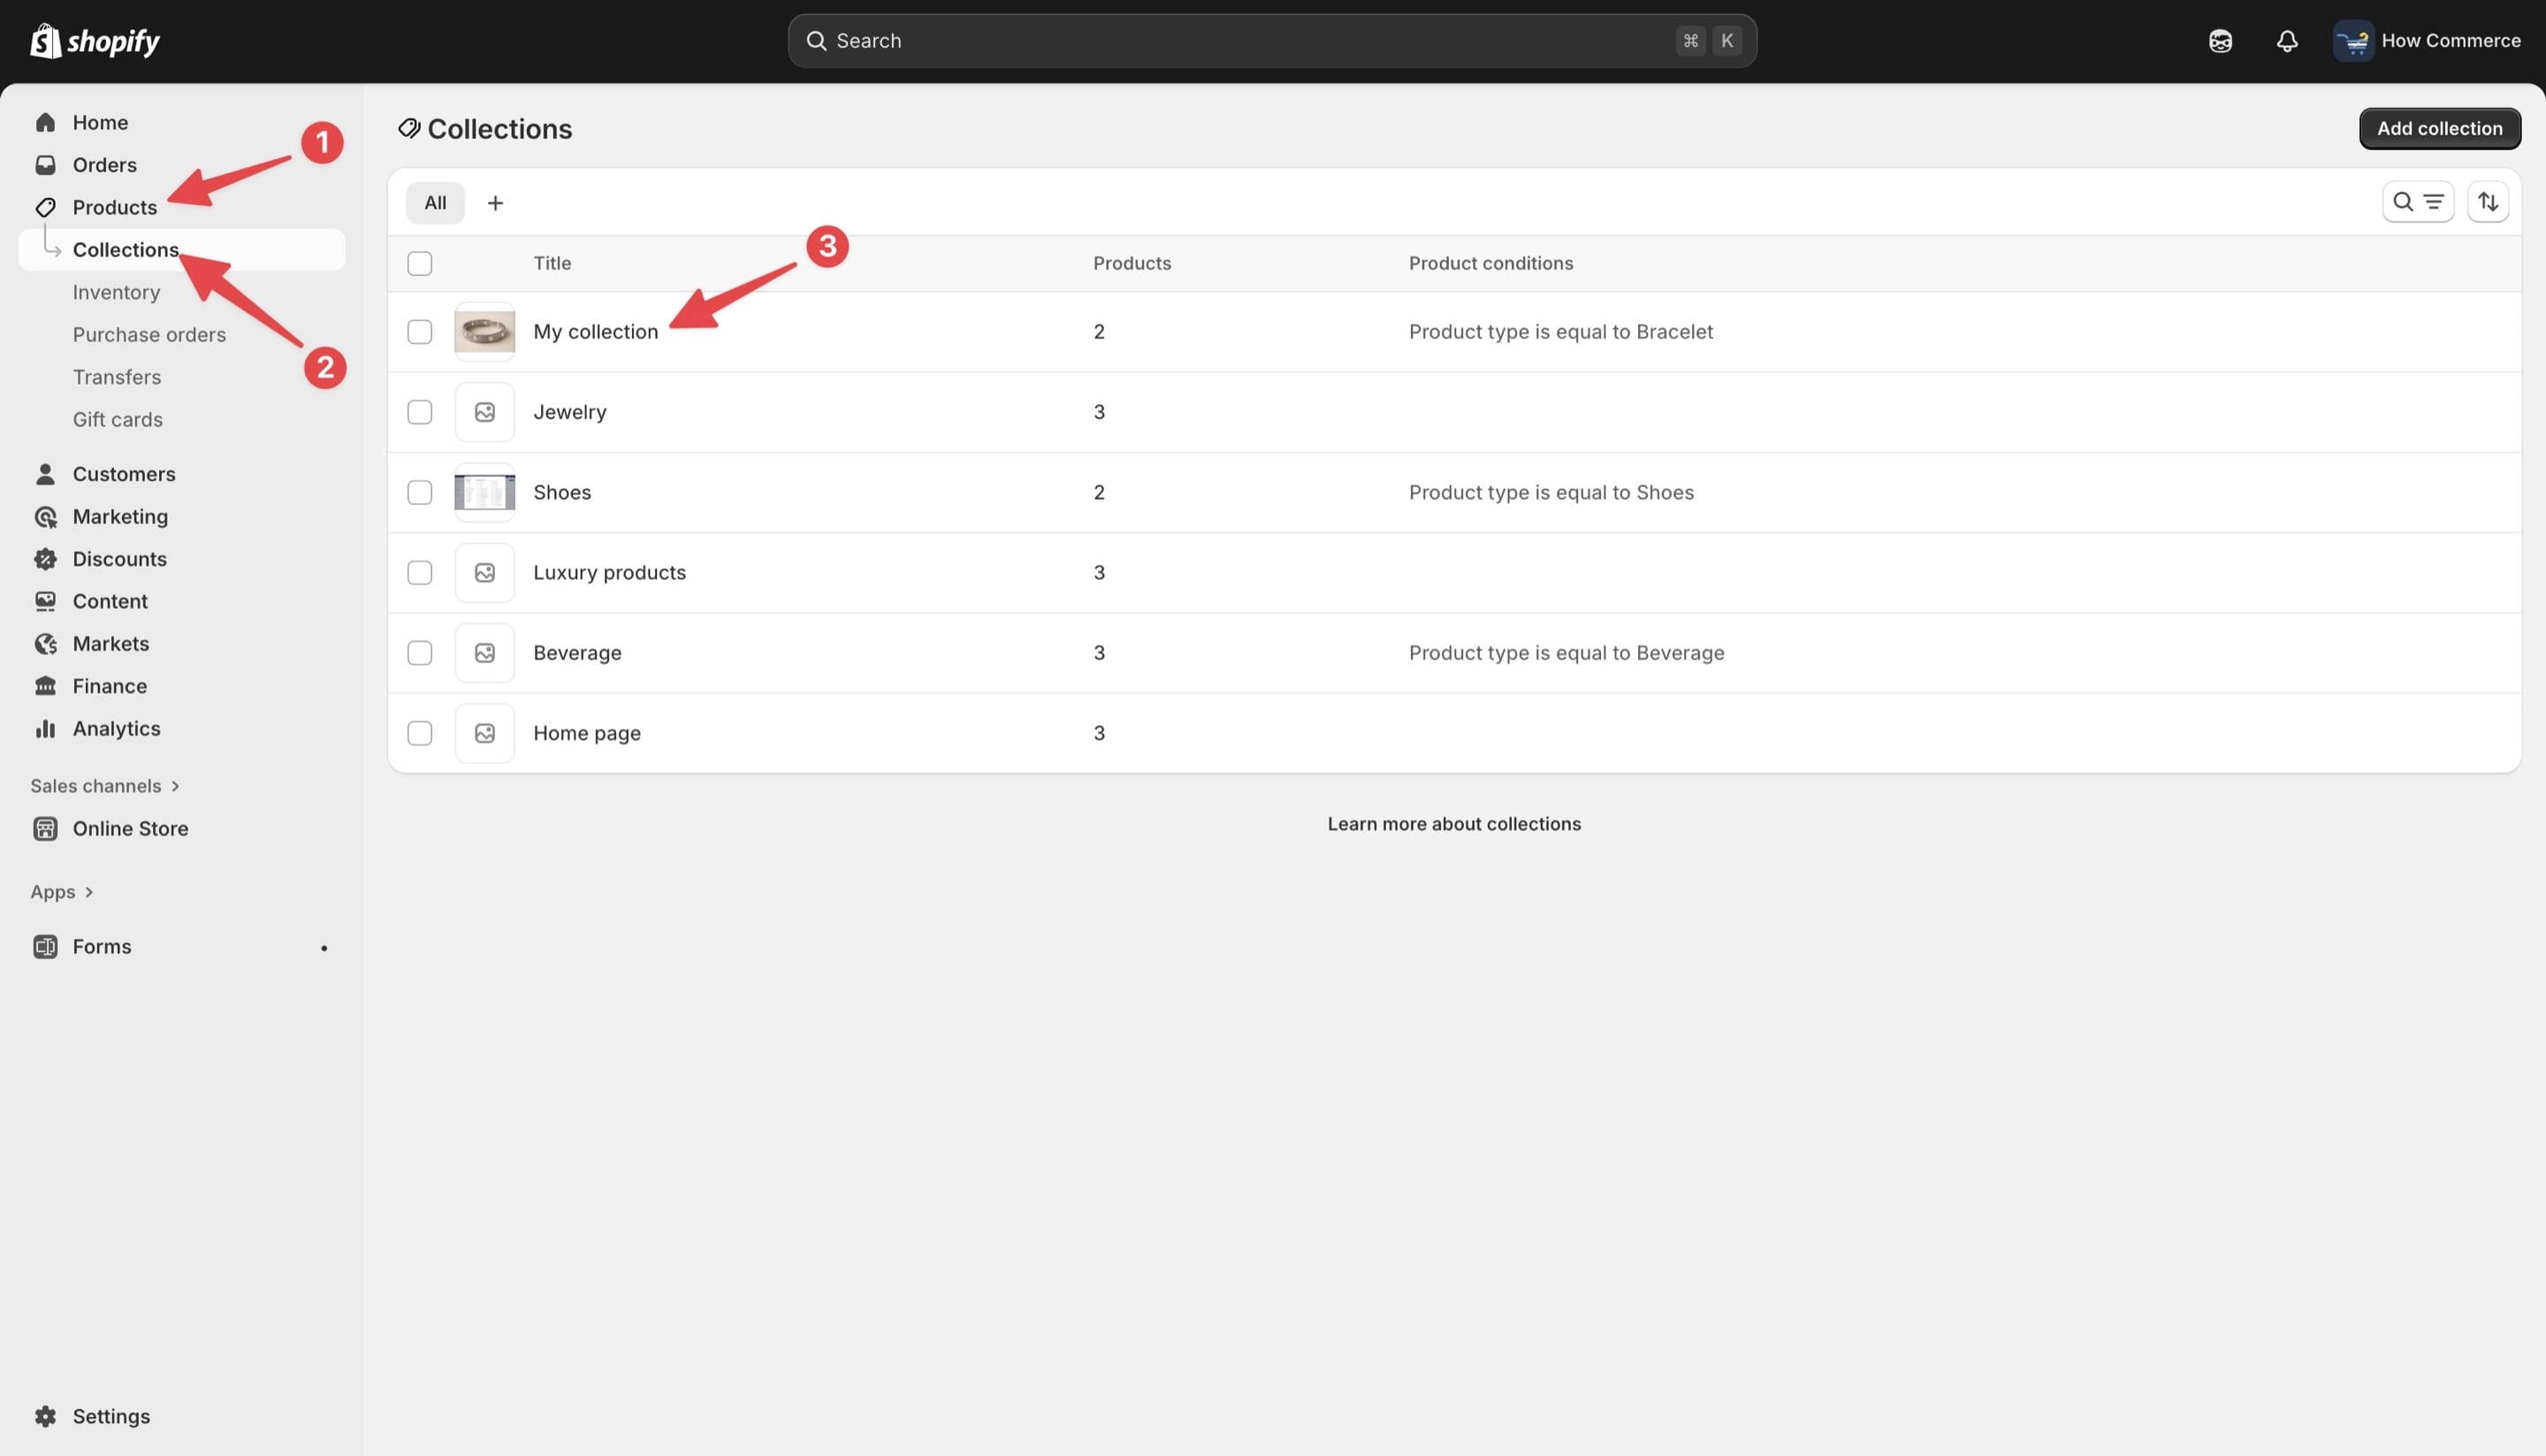2546x1456 pixels.
Task: Add a new view with plus icon
Action: click(x=495, y=203)
